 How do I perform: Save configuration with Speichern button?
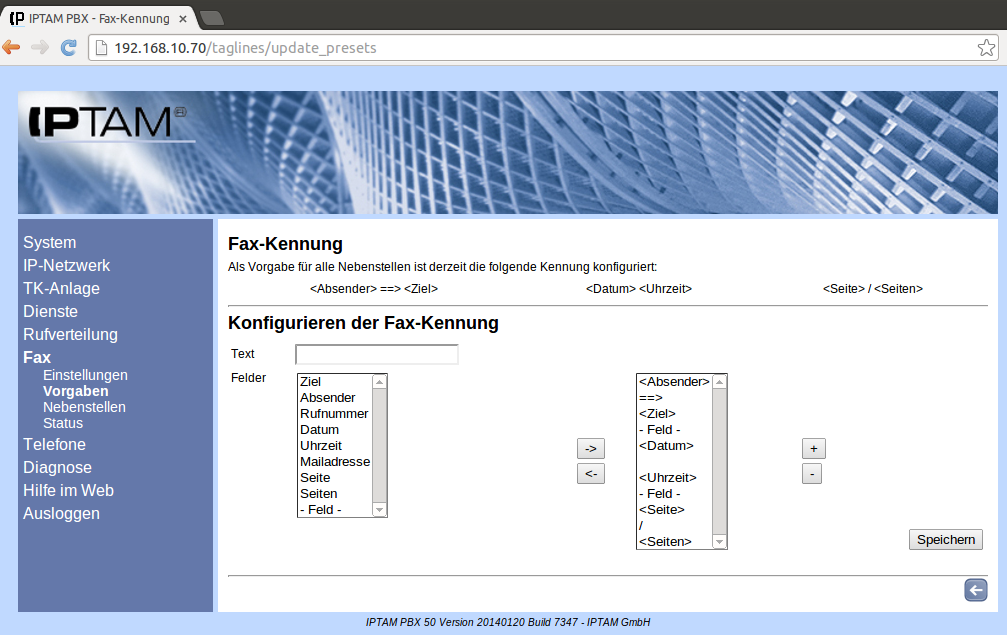coord(945,540)
